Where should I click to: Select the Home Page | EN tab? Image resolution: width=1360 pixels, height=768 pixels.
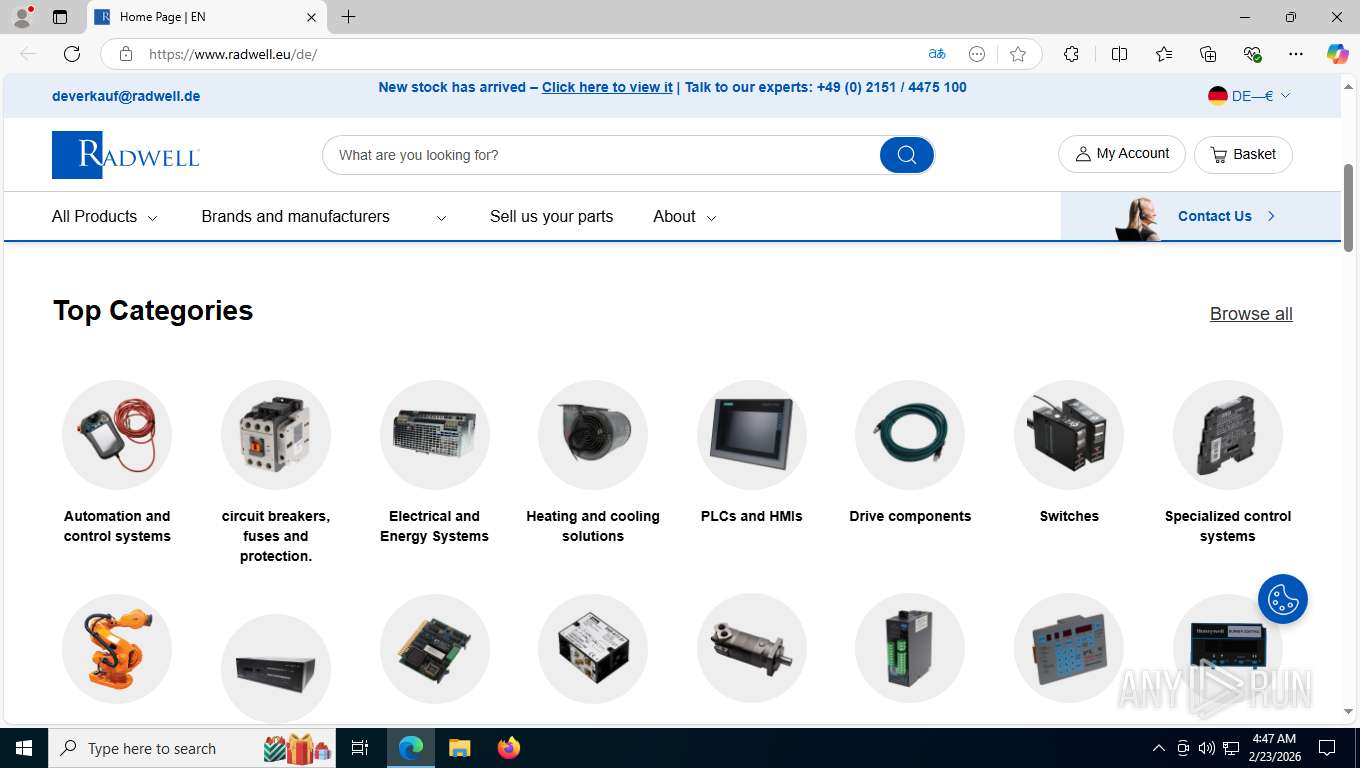tap(207, 17)
